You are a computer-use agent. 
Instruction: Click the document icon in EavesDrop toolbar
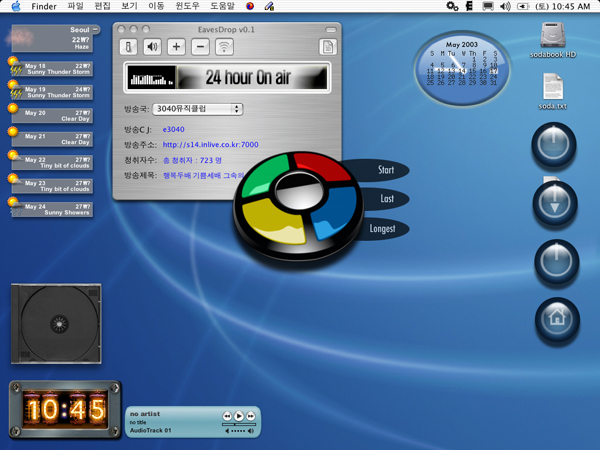pos(327,47)
